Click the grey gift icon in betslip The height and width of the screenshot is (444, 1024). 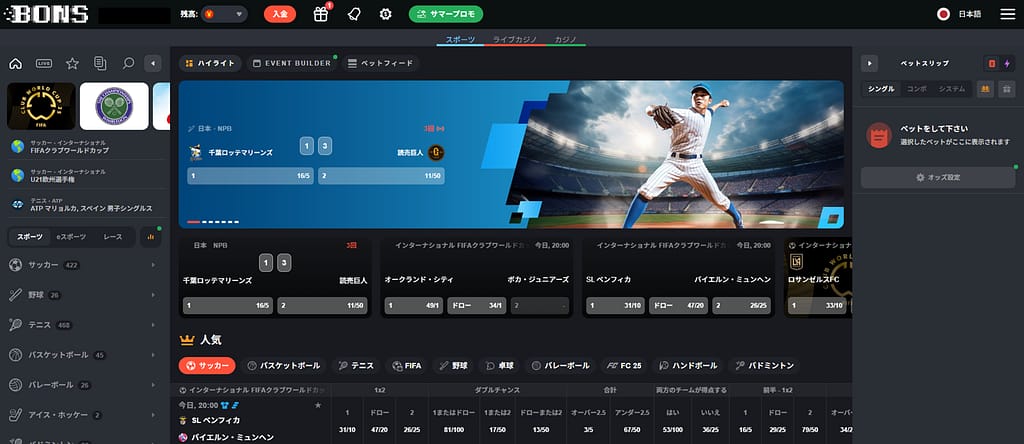coord(1006,89)
